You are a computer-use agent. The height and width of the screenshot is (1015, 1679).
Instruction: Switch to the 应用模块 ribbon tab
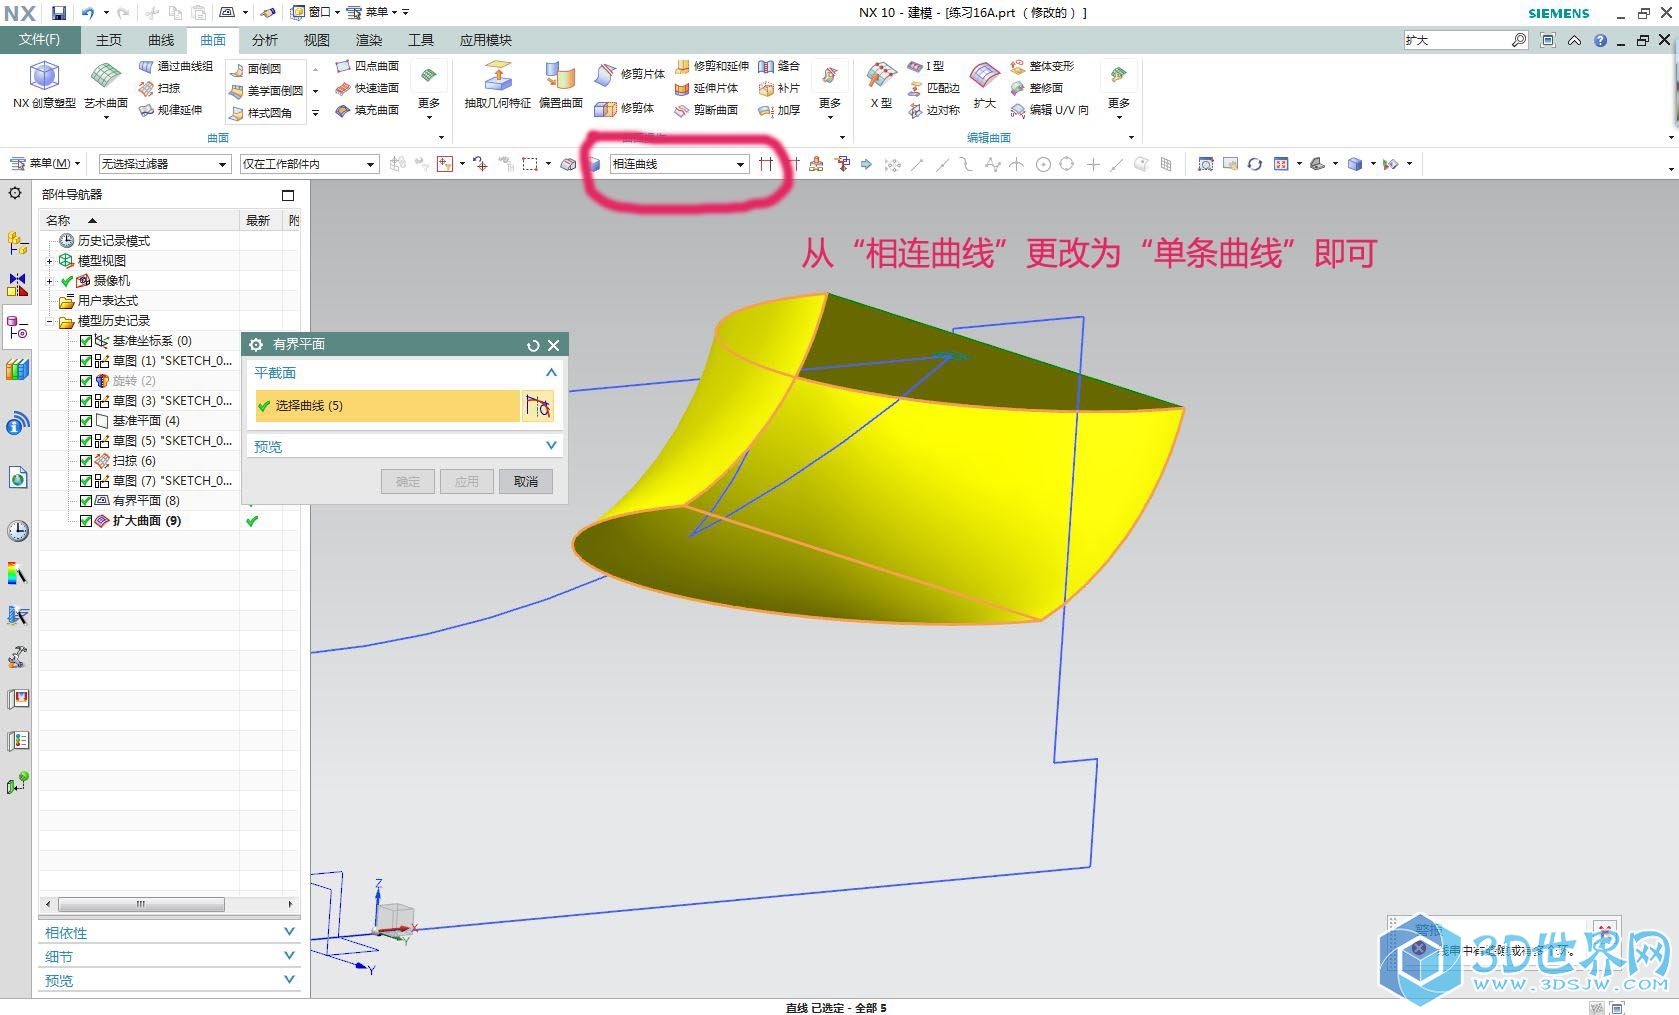point(486,40)
